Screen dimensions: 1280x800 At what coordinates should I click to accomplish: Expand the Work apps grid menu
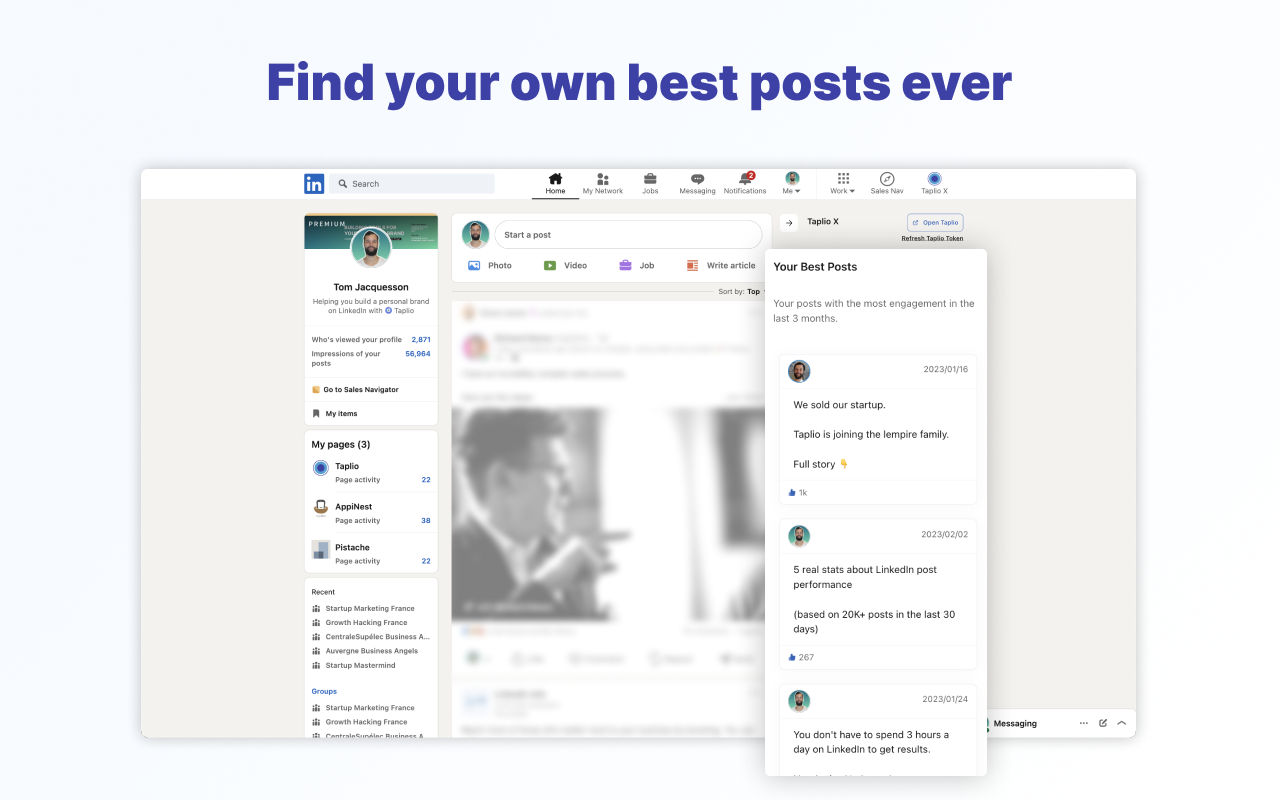[x=843, y=184]
